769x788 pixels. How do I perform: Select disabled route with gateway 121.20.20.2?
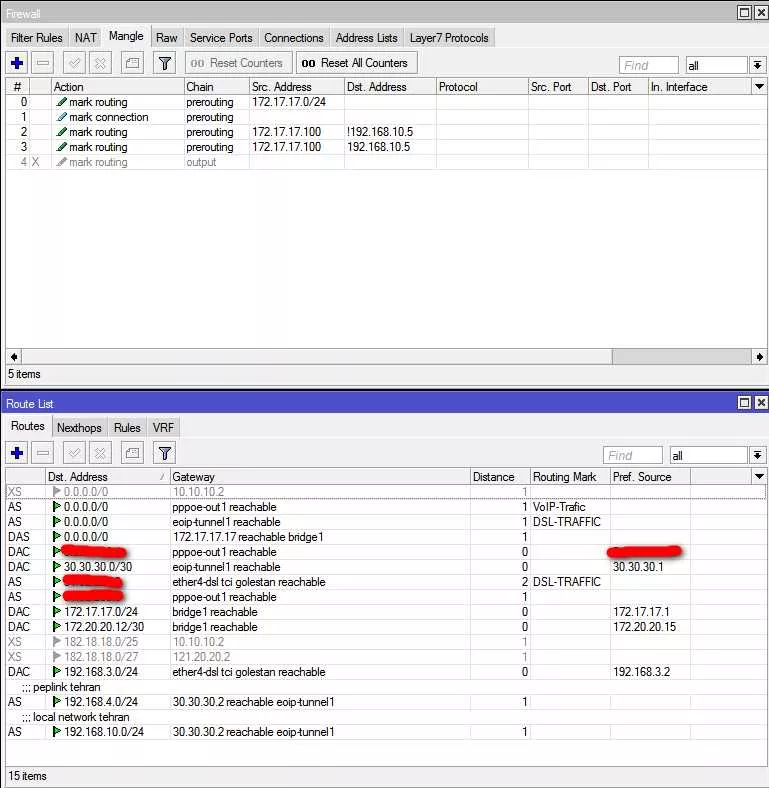(386, 657)
